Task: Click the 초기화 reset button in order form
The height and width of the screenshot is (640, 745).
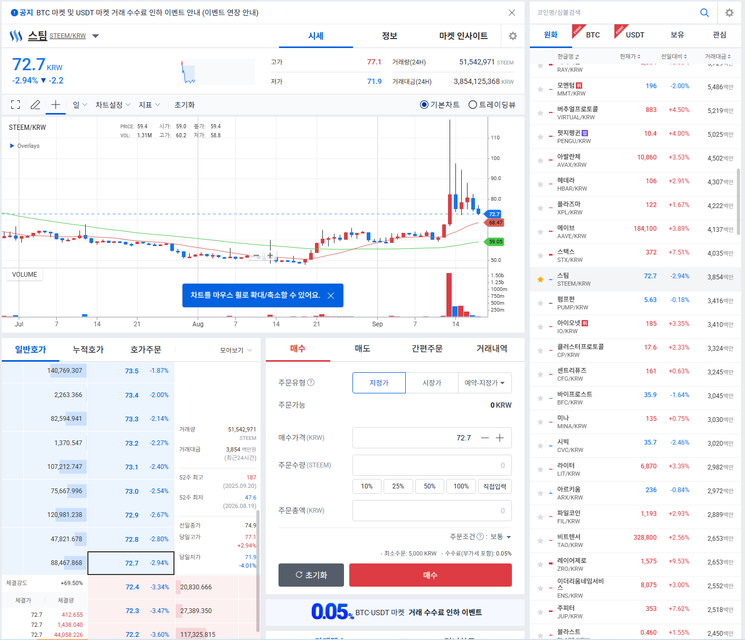Action: [311, 575]
